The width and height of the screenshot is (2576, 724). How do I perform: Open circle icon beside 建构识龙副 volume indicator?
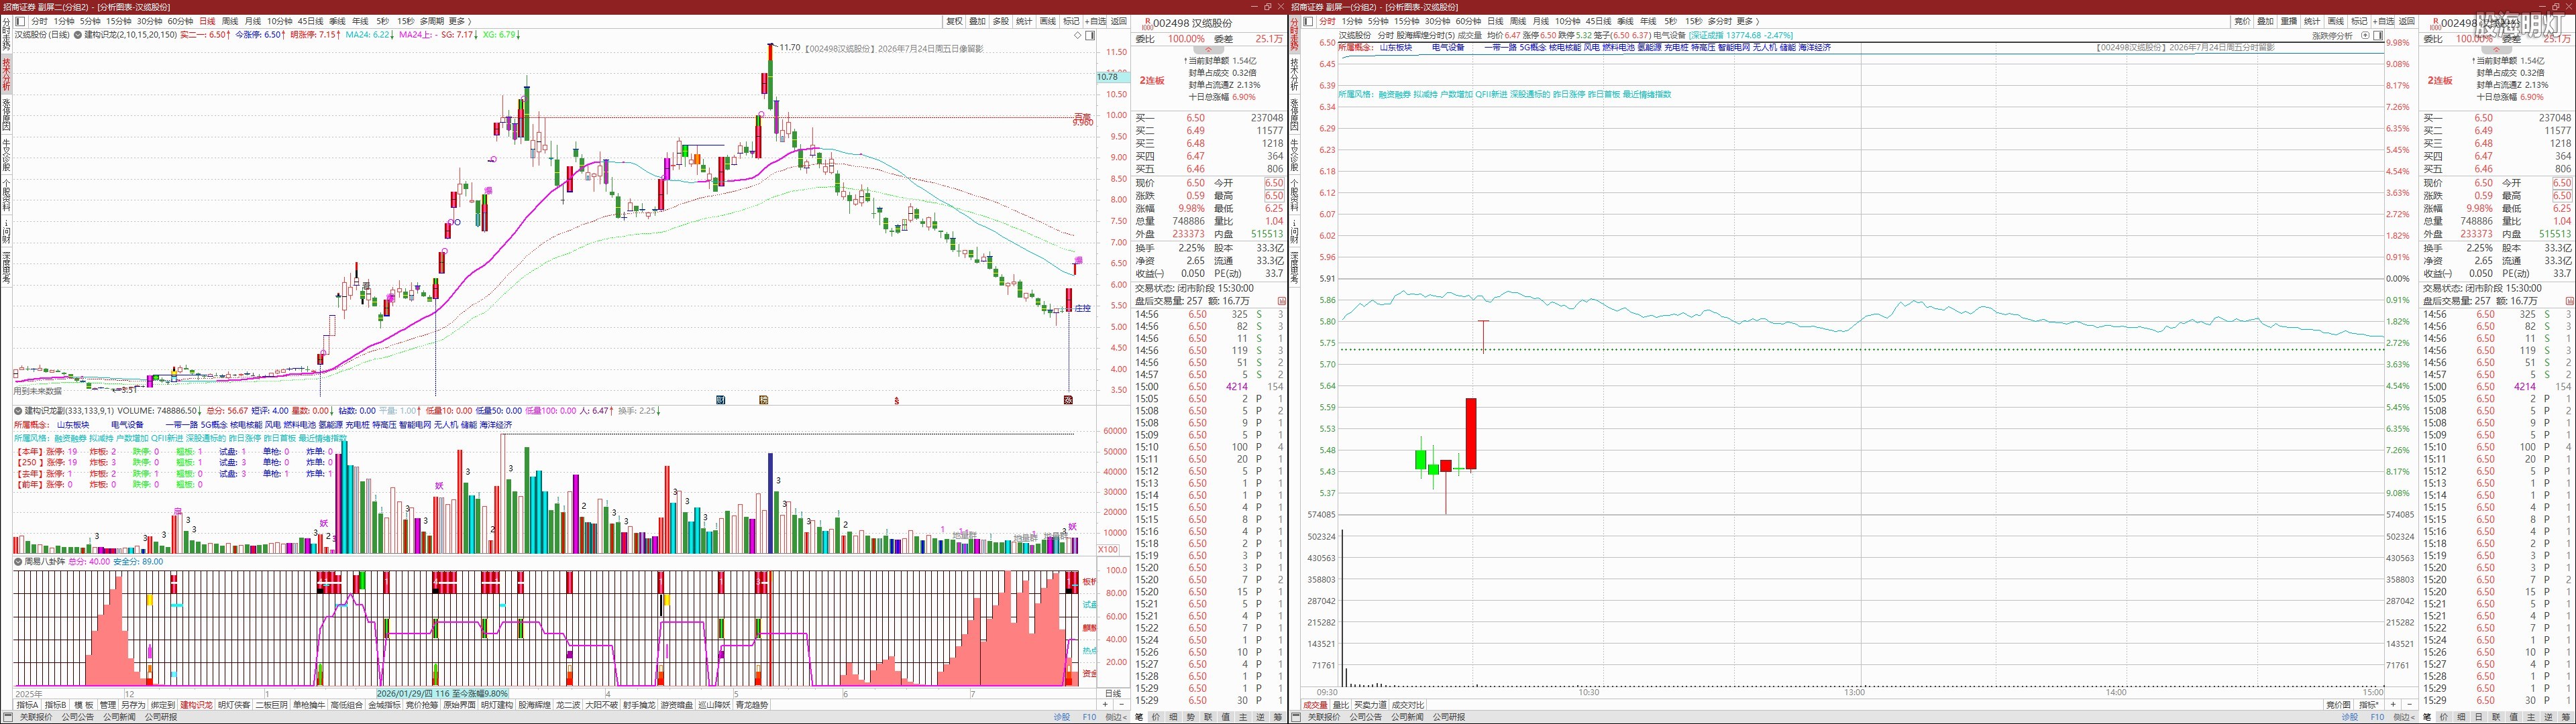click(19, 411)
